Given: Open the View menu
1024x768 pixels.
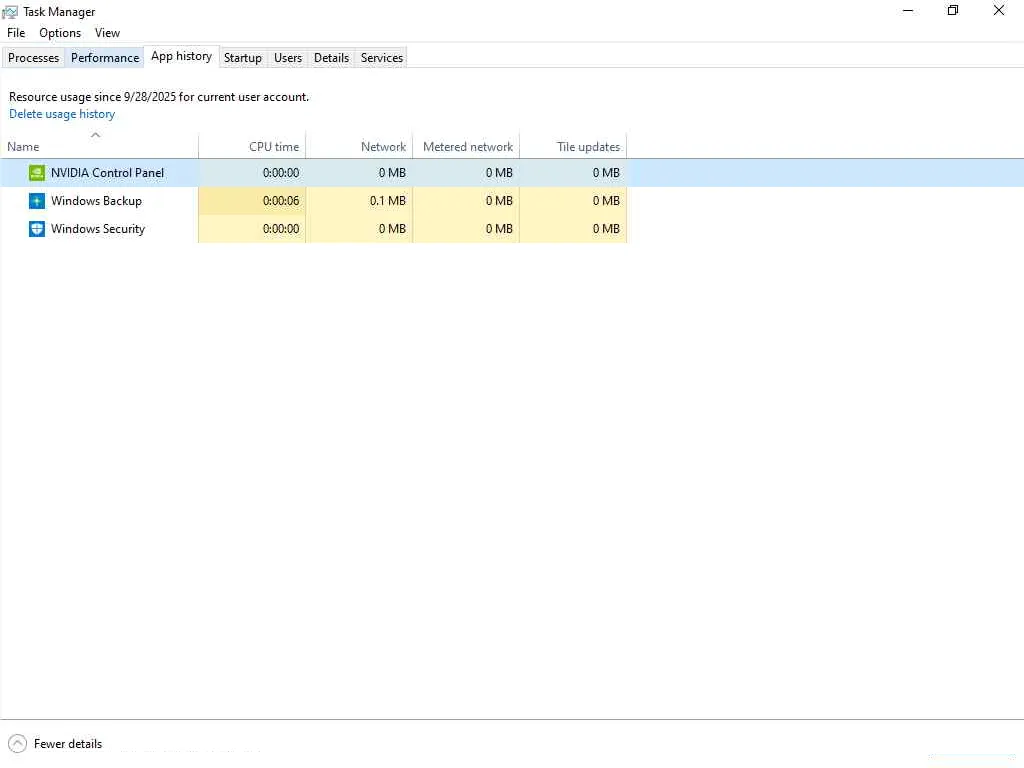Looking at the screenshot, I should [107, 33].
